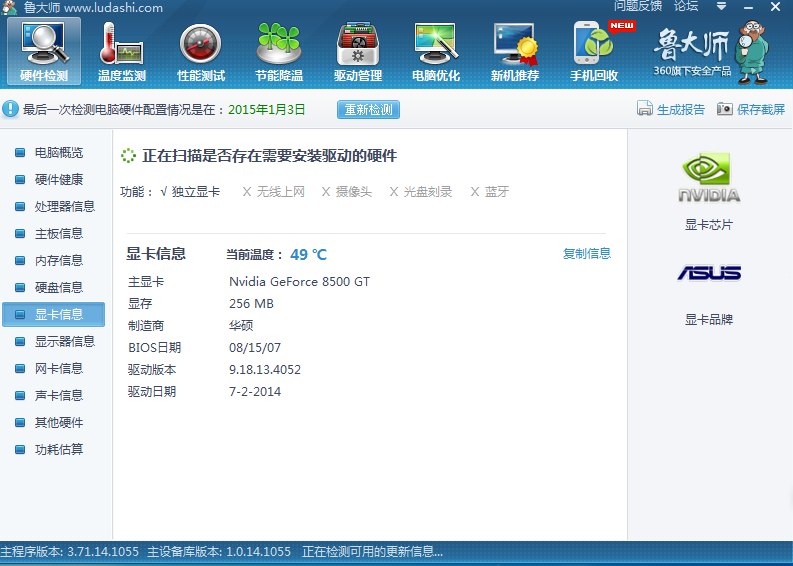This screenshot has width=793, height=566.
Task: View 功耗估算 power estimation page
Action: [x=58, y=450]
